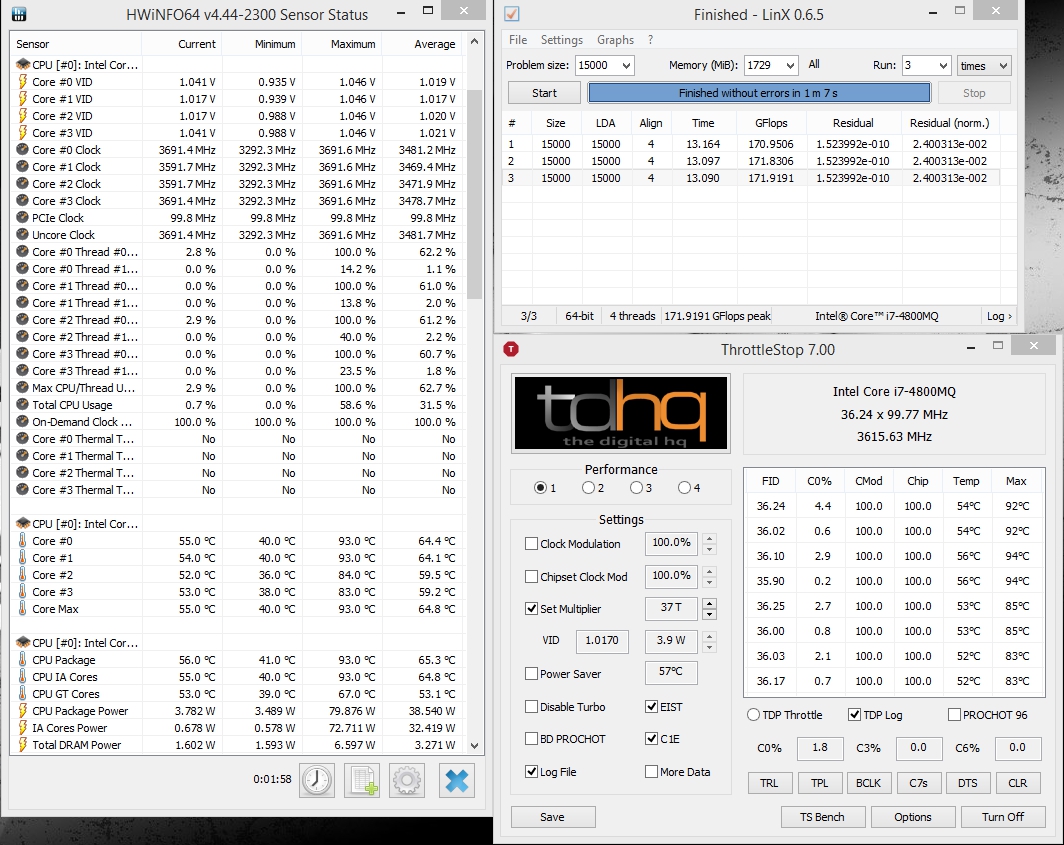
Task: Click the thermometer icon beside Core #2 temperature
Action: click(x=22, y=575)
